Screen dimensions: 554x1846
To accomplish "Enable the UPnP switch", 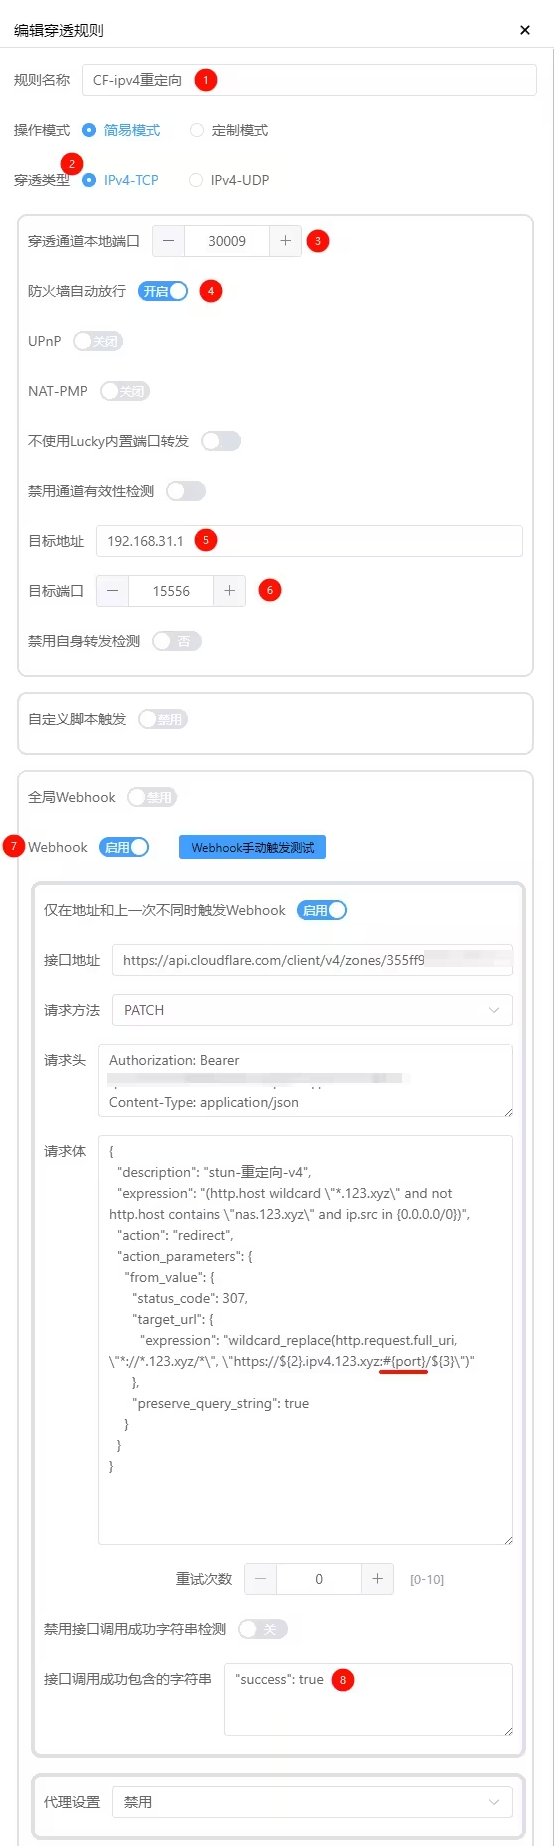I will point(98,341).
